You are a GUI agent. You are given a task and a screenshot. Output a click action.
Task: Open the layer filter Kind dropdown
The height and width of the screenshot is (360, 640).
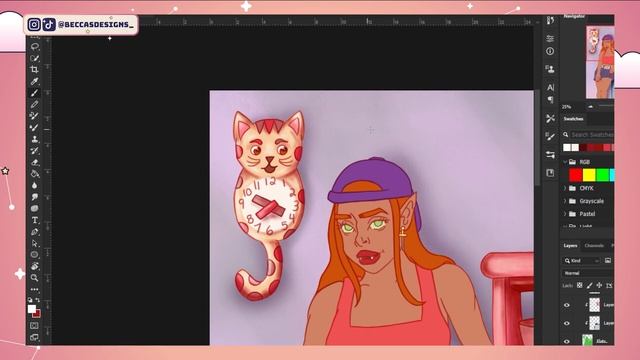pyautogui.click(x=582, y=260)
